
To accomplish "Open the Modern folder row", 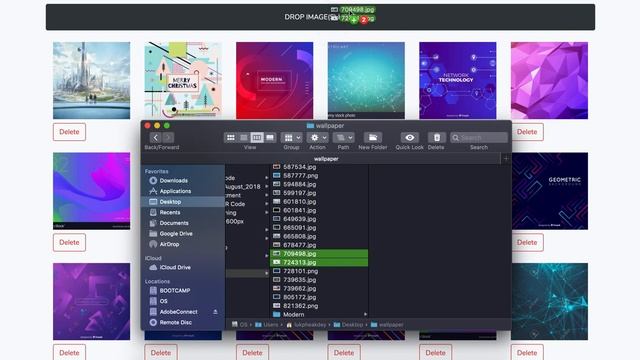I will [x=319, y=314].
